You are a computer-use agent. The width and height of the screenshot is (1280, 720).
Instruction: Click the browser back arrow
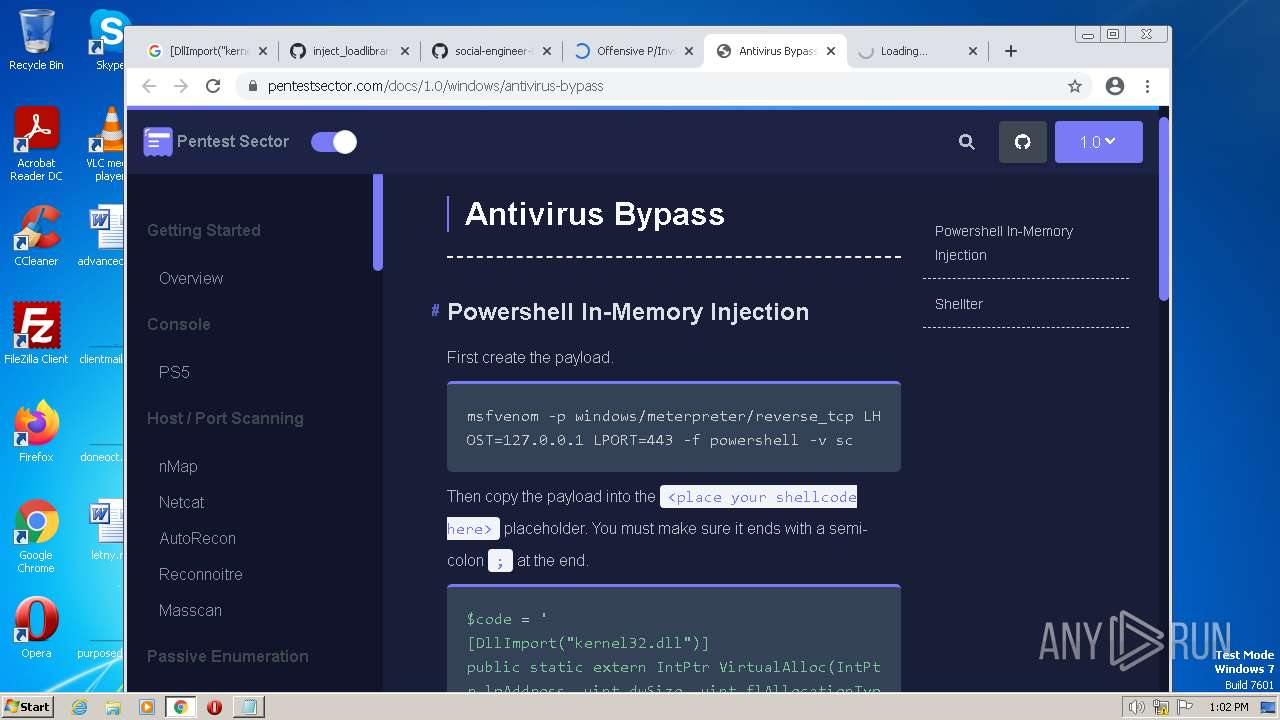tap(149, 86)
